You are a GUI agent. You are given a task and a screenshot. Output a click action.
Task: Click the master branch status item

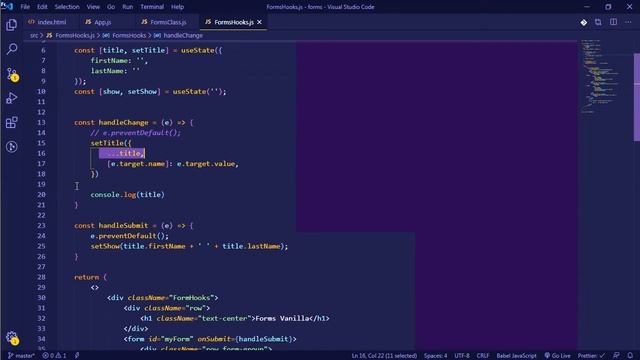(x=21, y=356)
